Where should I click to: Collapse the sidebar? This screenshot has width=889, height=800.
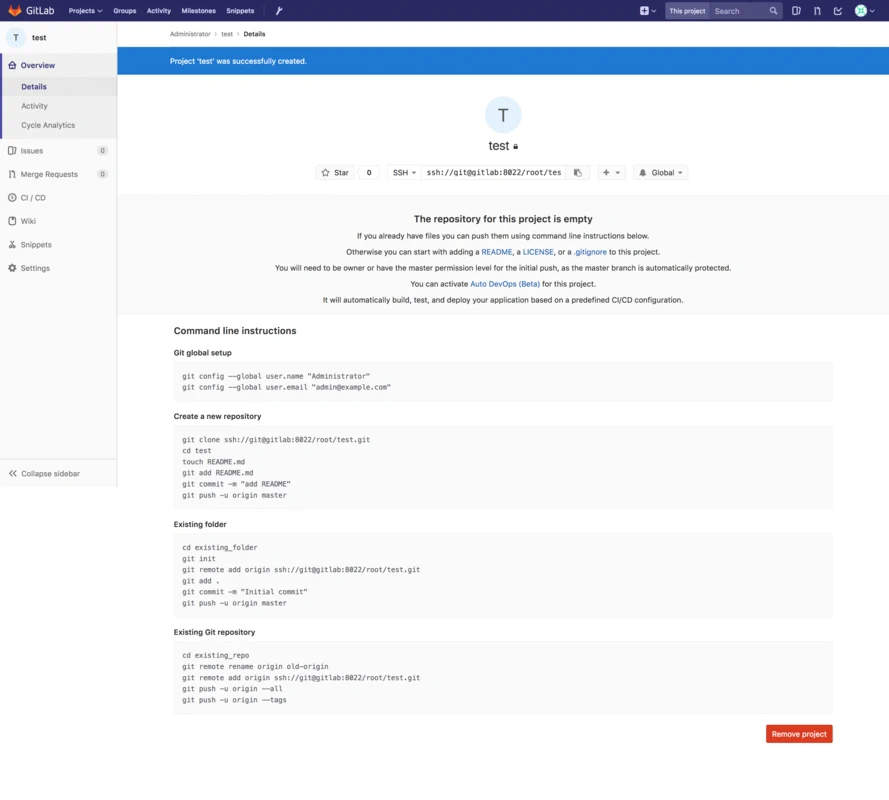(x=44, y=474)
